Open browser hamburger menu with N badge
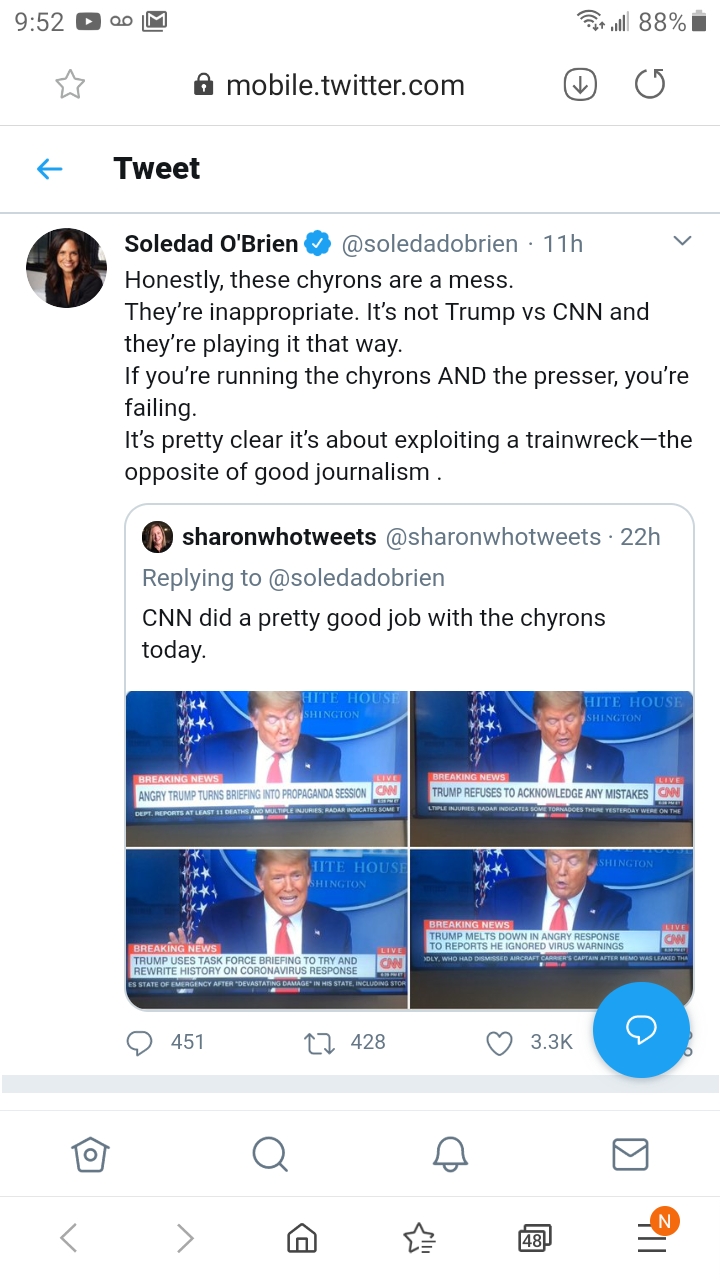The height and width of the screenshot is (1280, 720). coord(652,1238)
